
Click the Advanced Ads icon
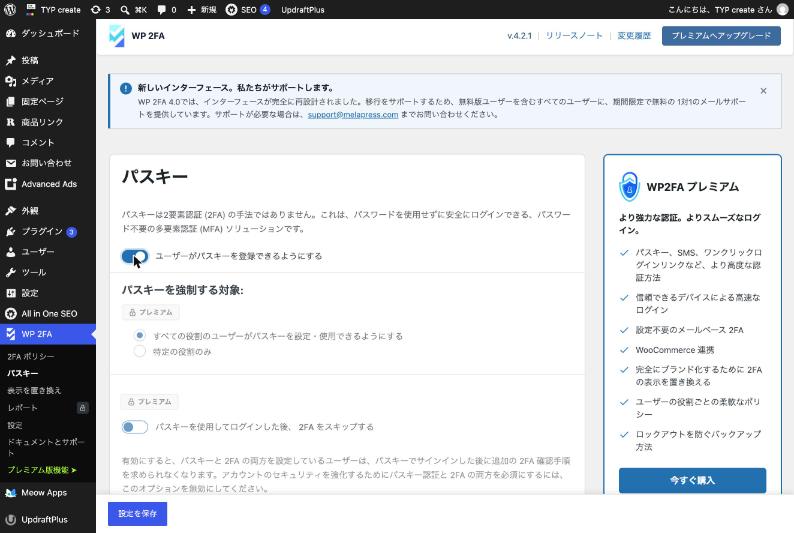click(x=11, y=184)
